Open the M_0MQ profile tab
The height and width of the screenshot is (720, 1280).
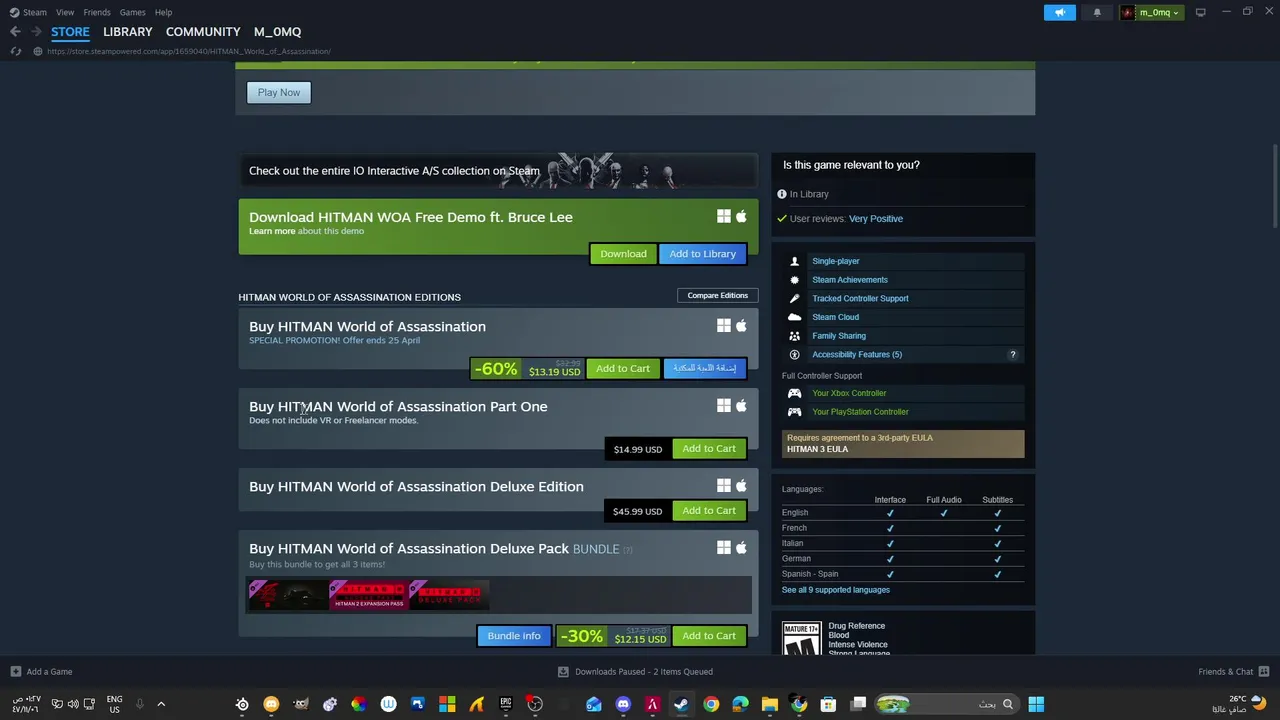(x=277, y=32)
